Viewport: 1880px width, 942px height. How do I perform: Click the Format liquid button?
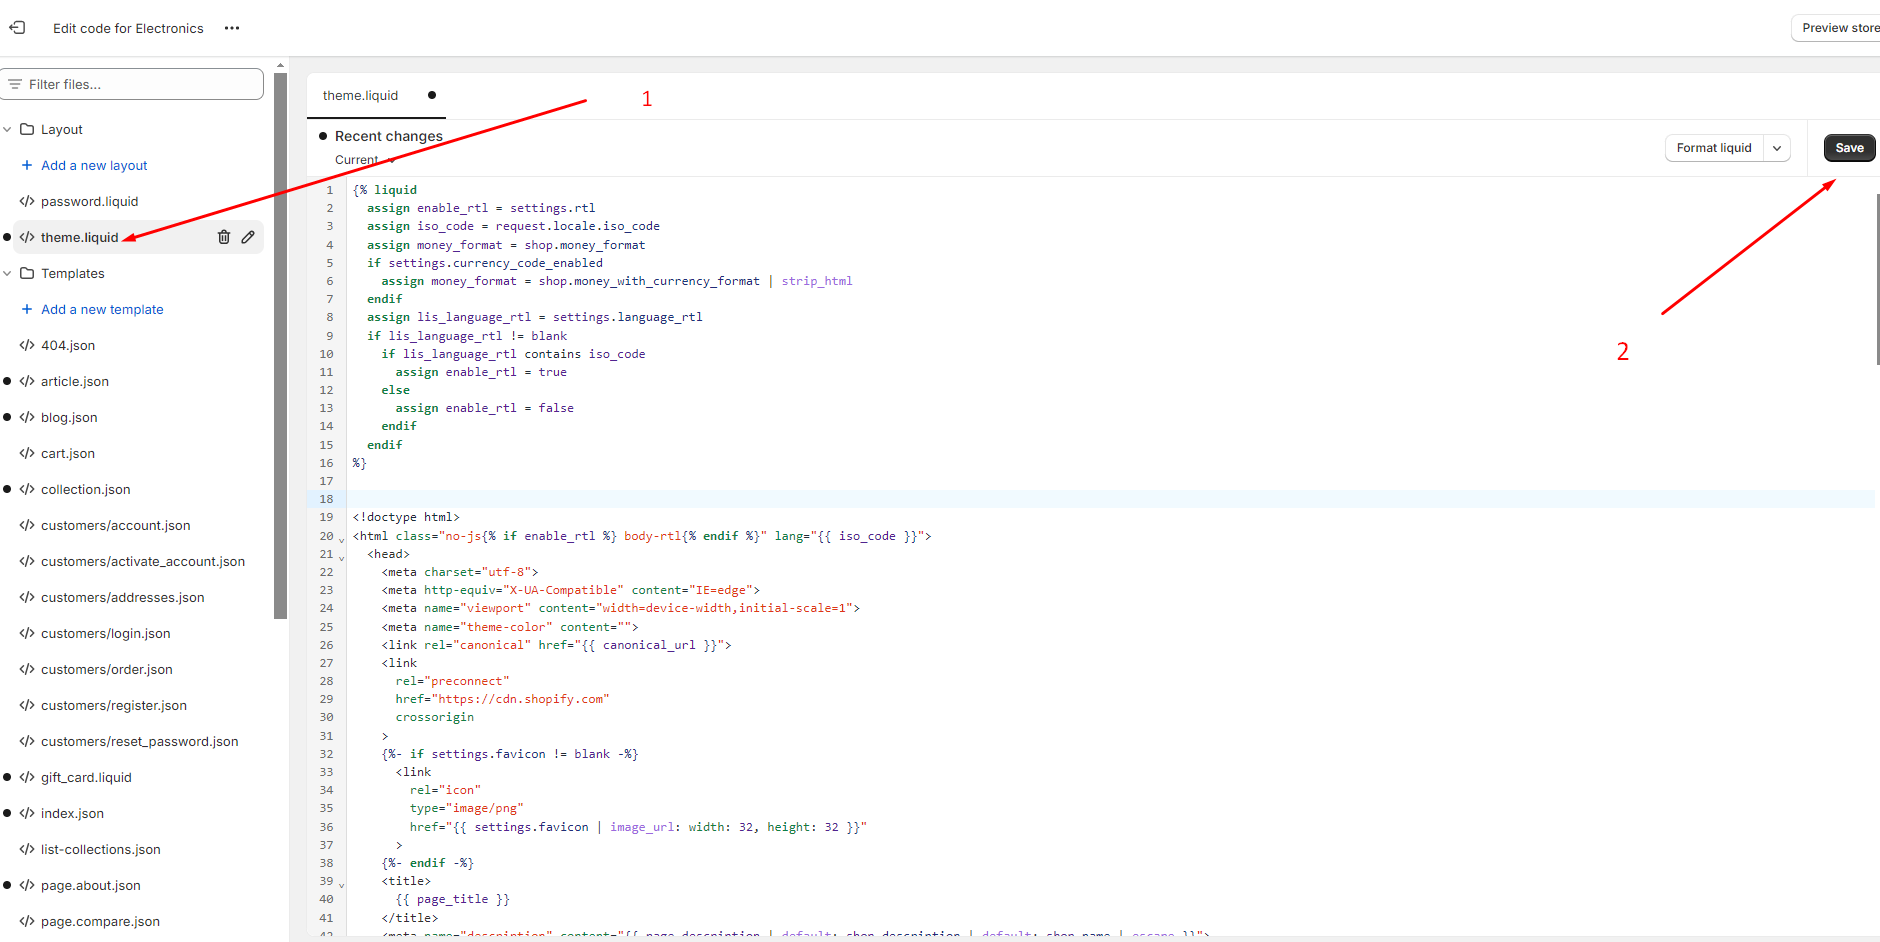pyautogui.click(x=1714, y=148)
